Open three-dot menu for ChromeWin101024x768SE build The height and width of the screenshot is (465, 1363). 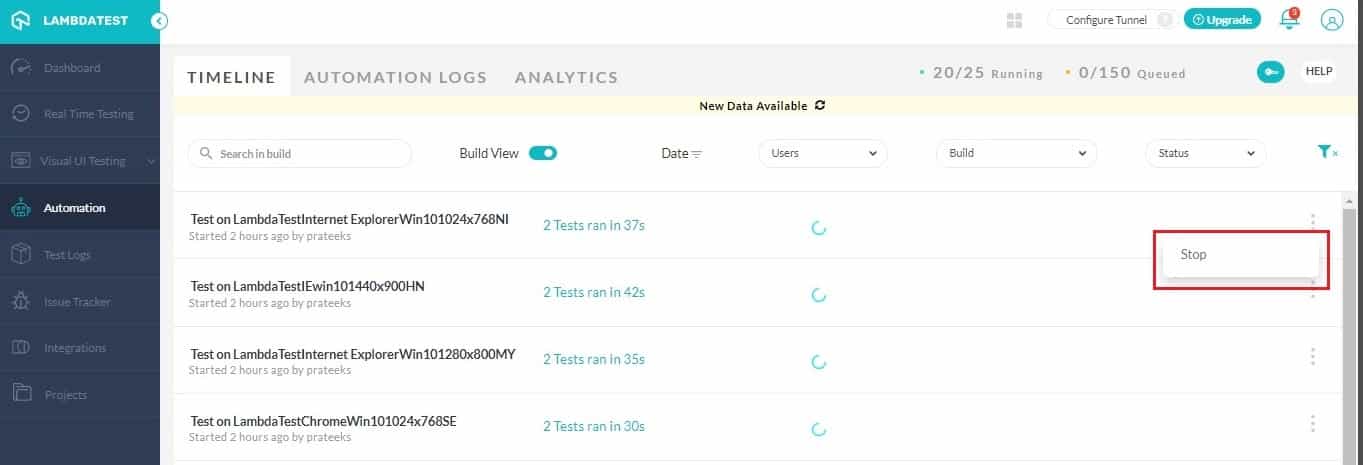[1312, 423]
